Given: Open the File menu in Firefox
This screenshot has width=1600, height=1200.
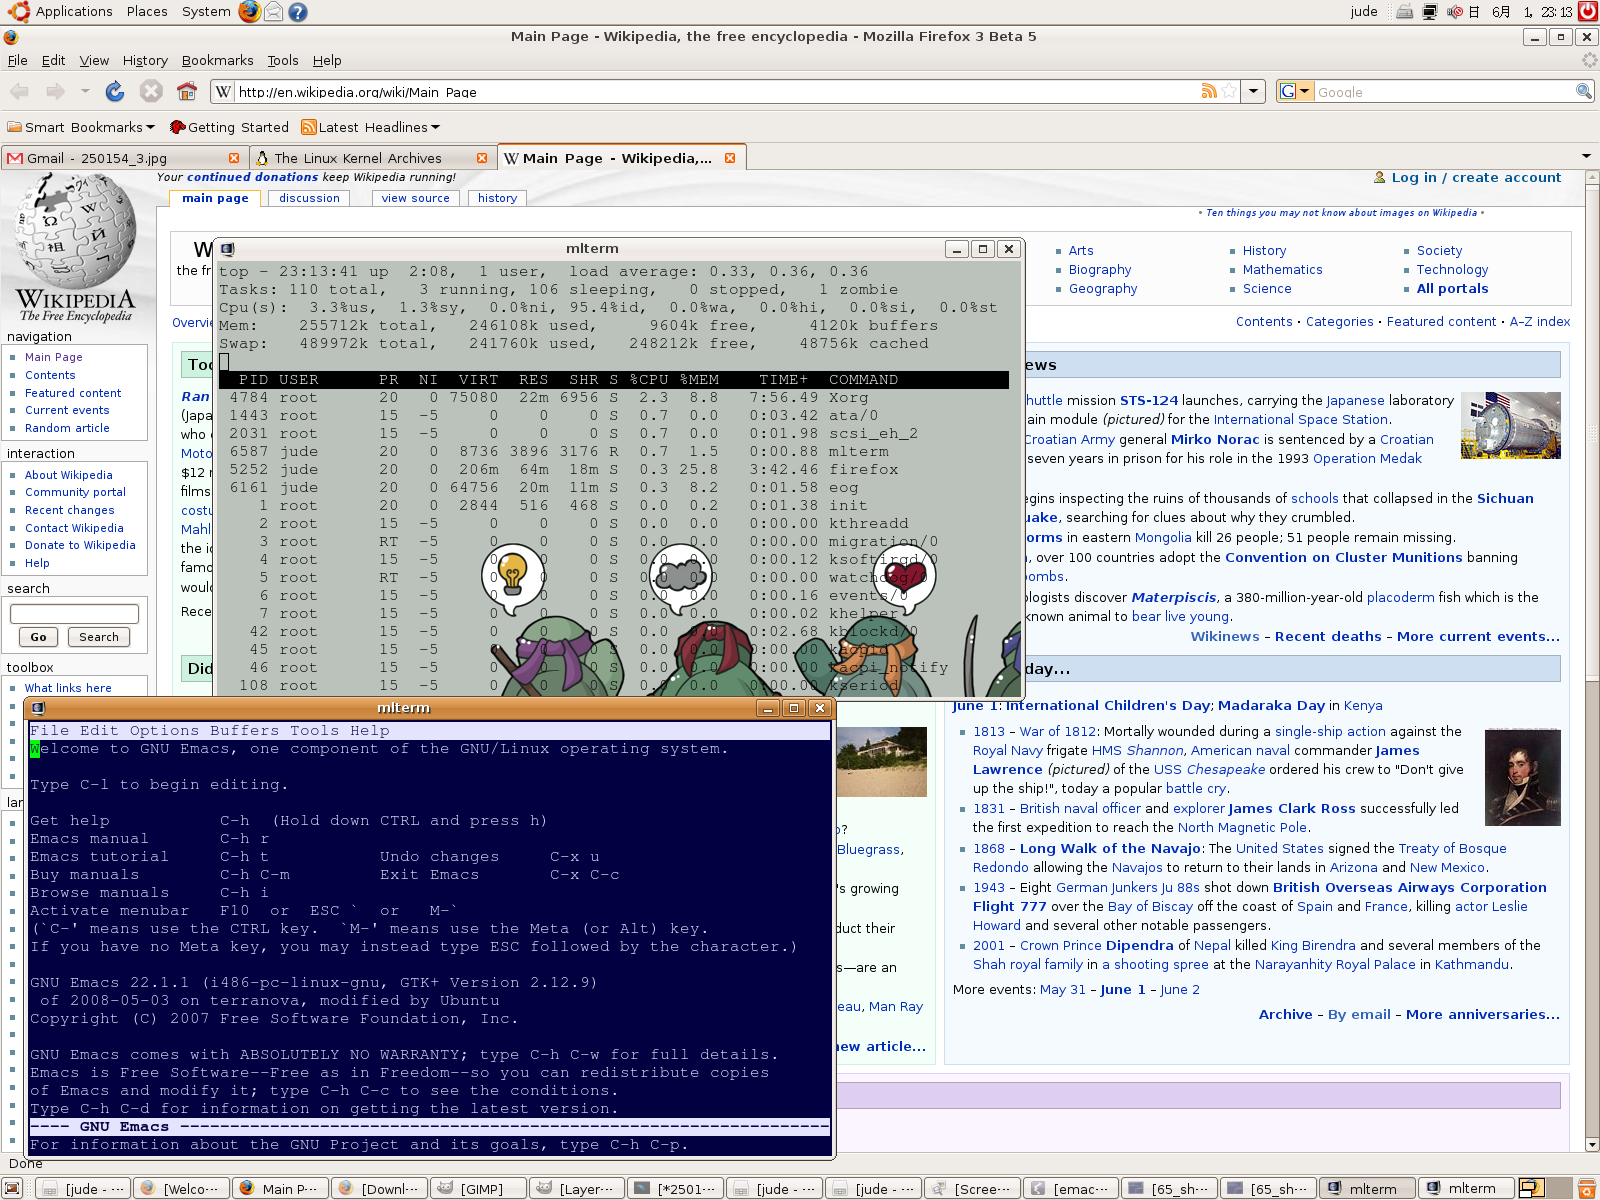Looking at the screenshot, I should click(x=18, y=60).
